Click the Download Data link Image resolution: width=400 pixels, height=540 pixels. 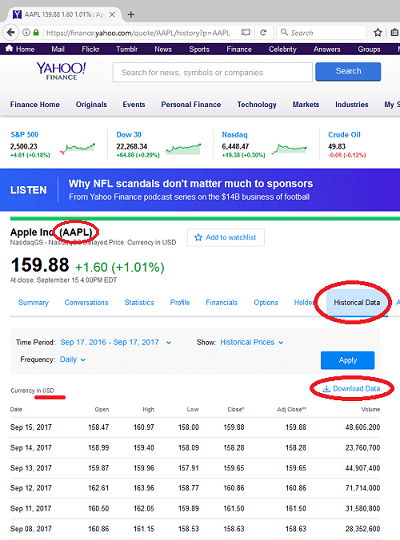tap(351, 389)
